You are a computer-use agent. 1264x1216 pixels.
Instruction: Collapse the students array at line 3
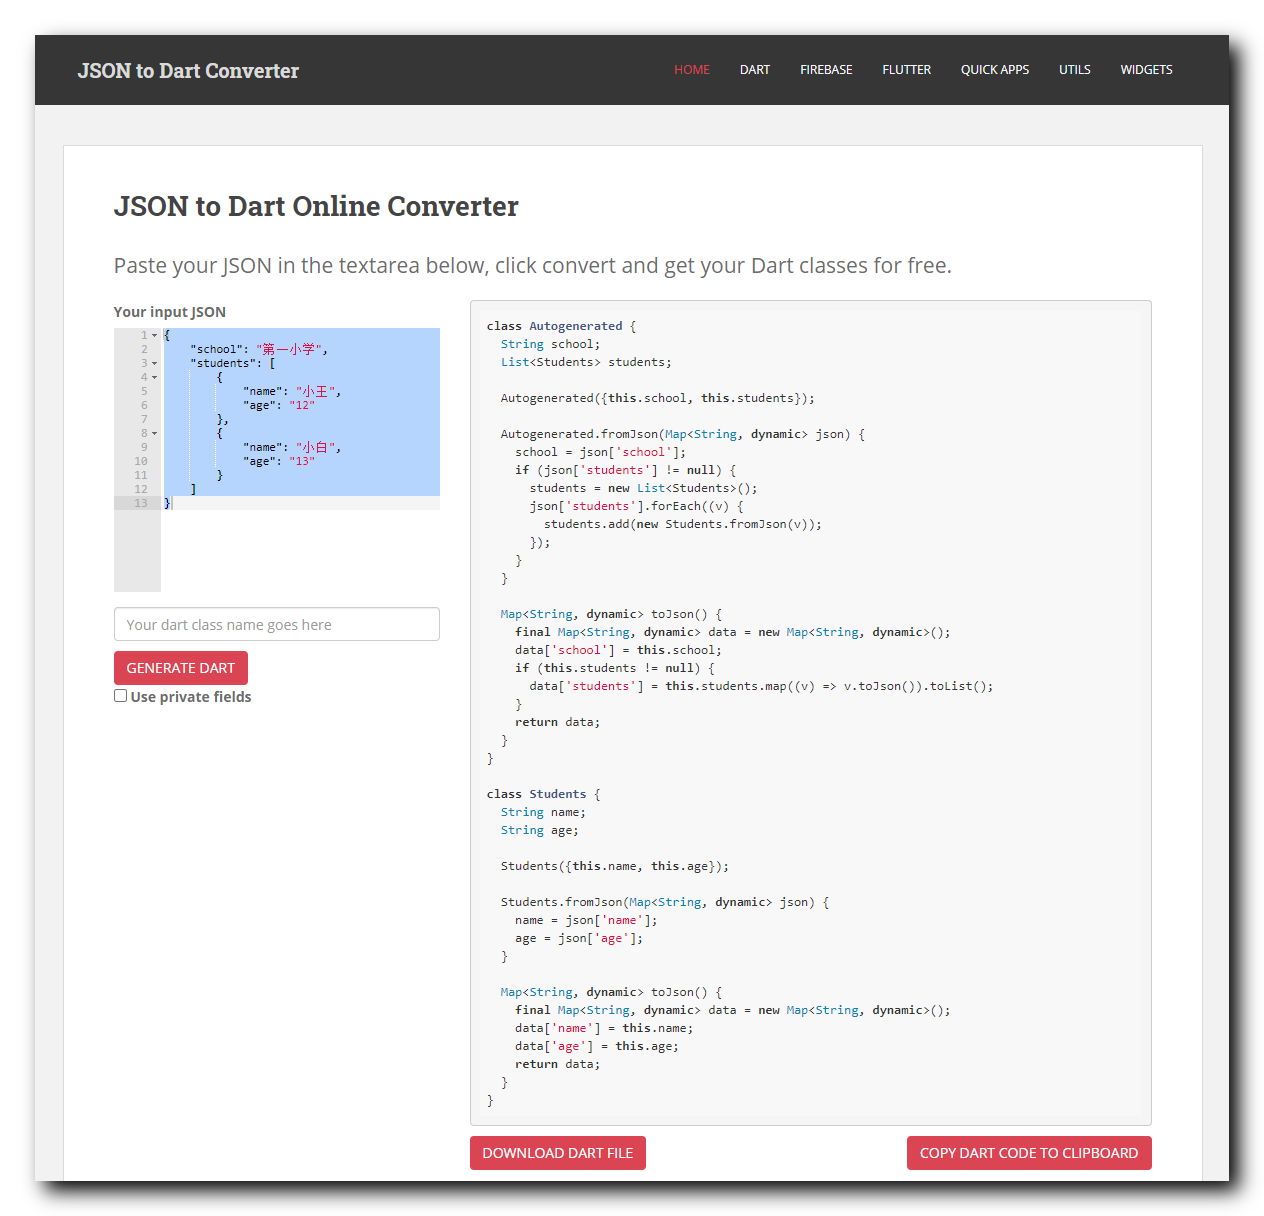(x=156, y=363)
